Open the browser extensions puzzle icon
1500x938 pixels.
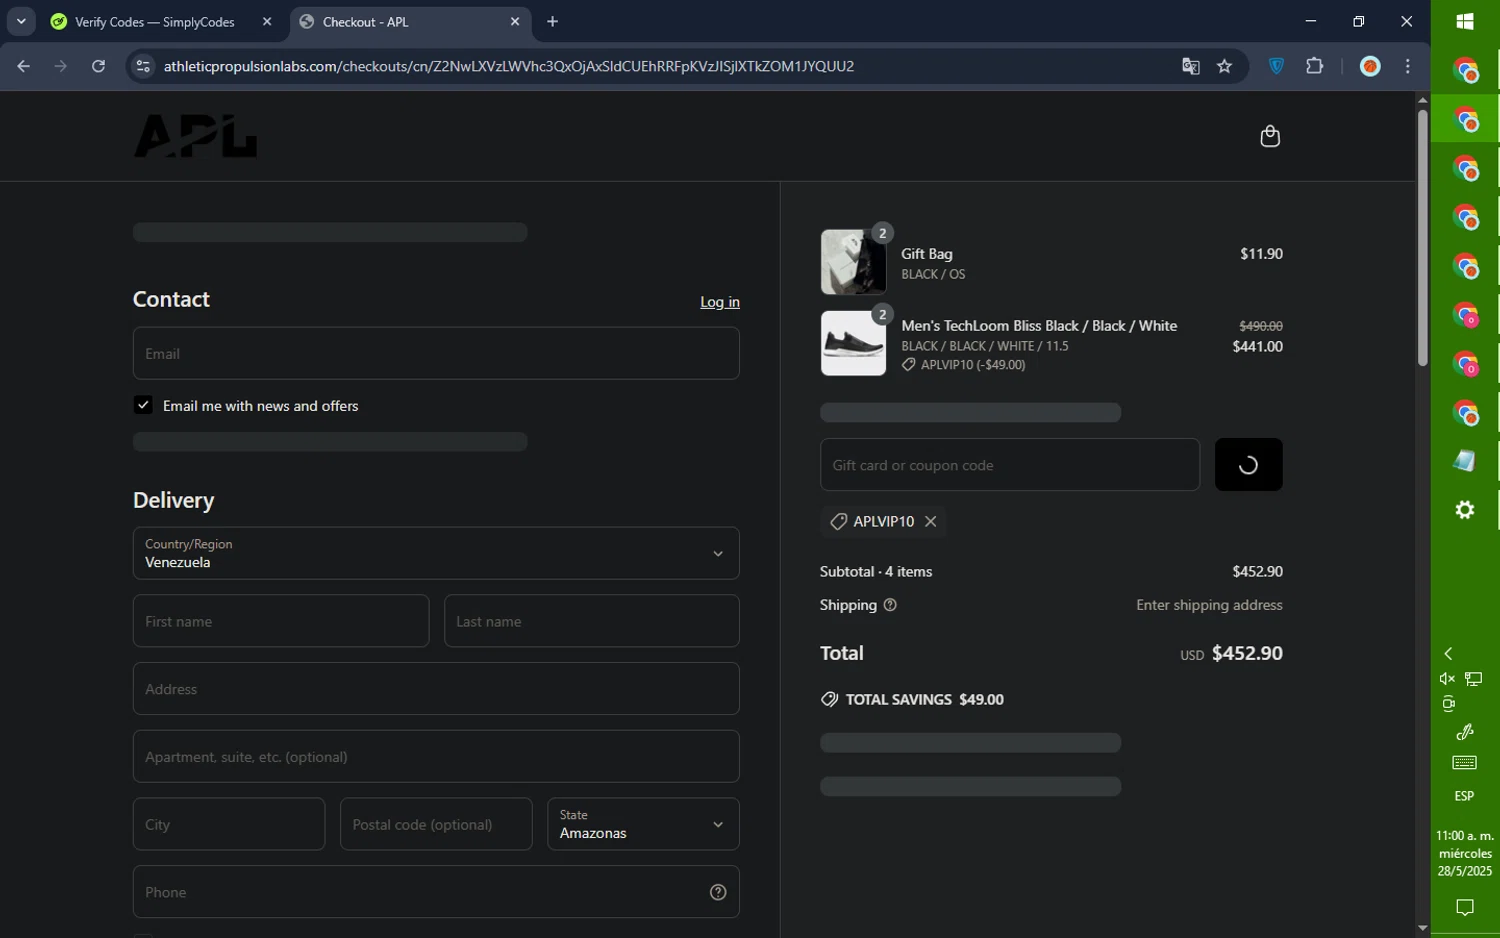[x=1315, y=66]
